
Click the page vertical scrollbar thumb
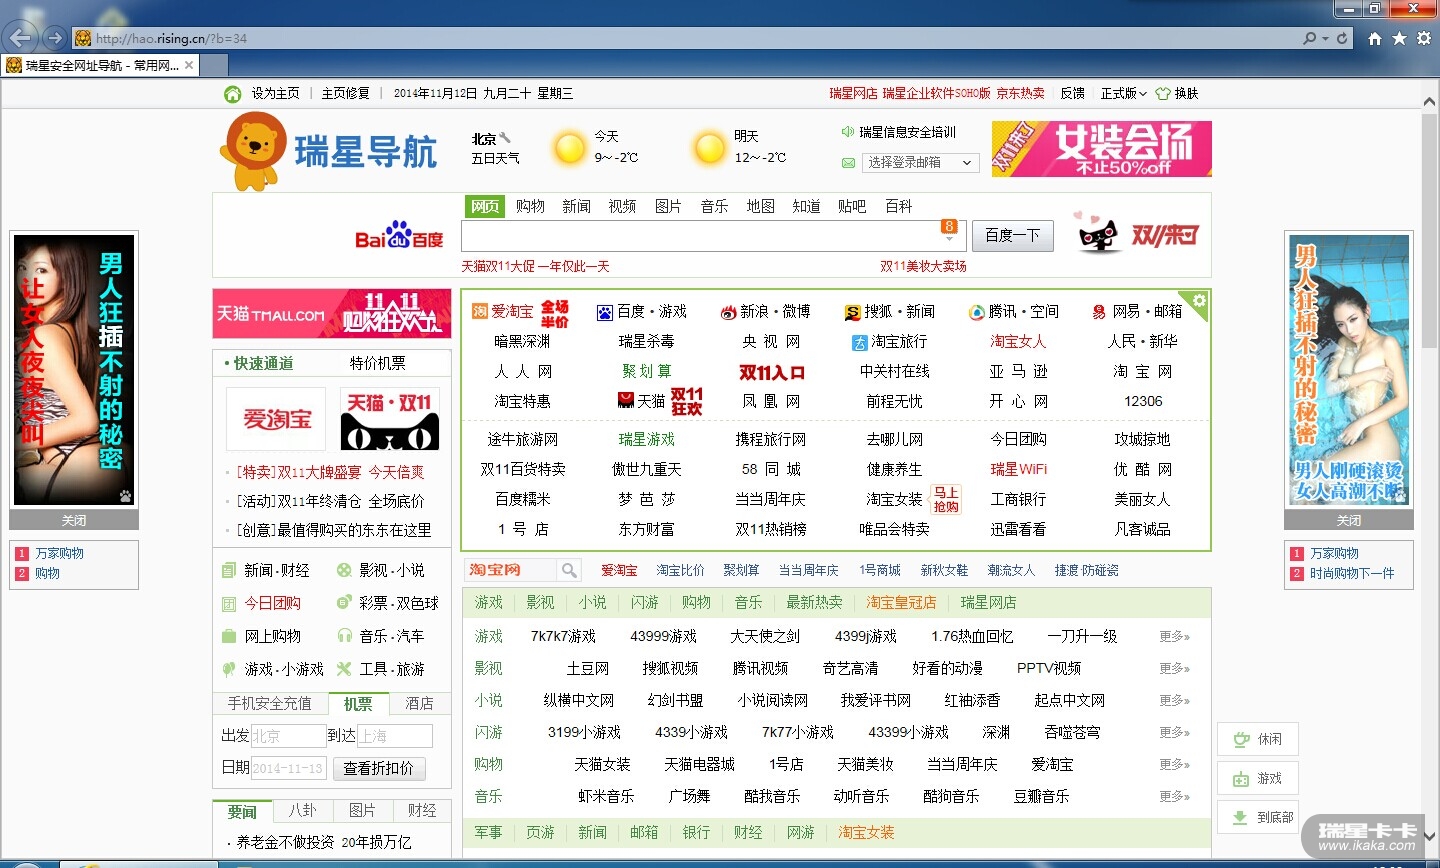pos(1430,230)
